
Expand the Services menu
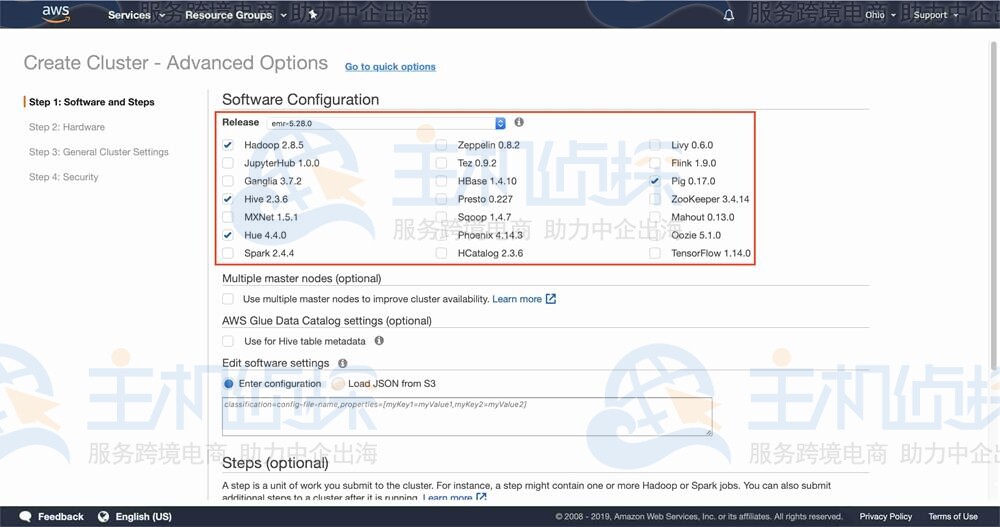[136, 15]
